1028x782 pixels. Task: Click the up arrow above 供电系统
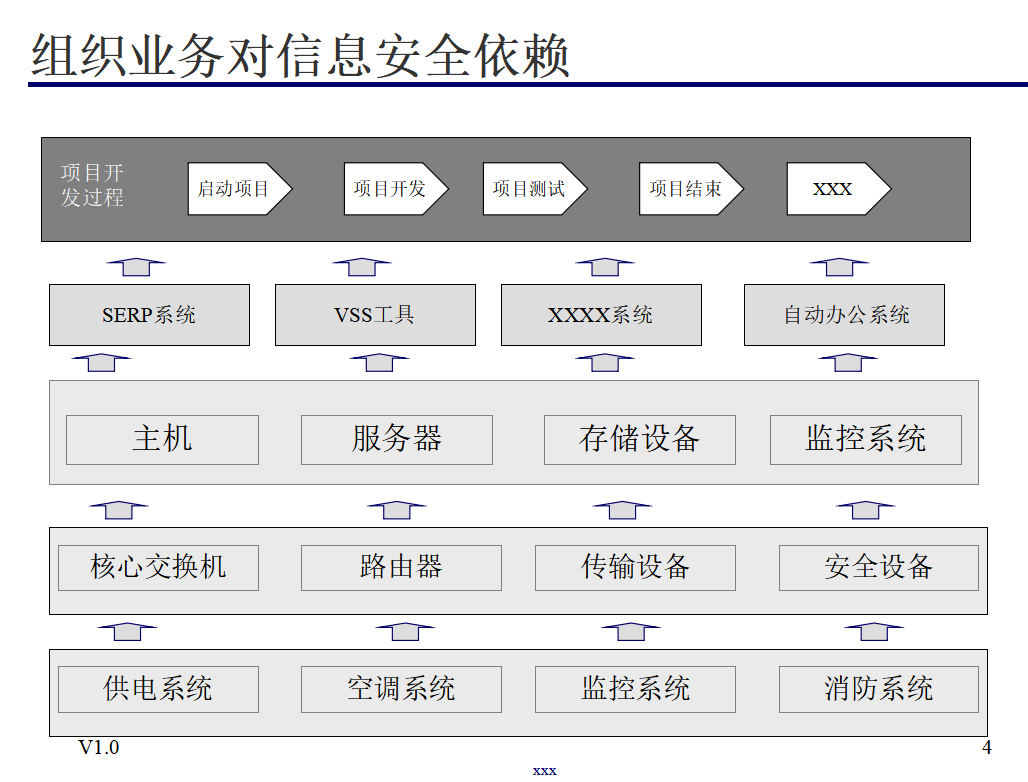127,631
